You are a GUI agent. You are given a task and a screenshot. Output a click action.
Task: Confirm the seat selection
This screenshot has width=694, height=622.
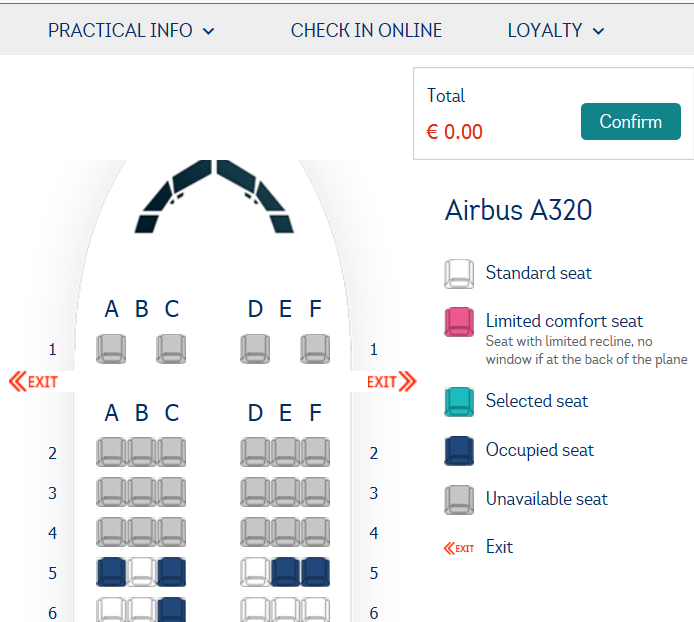point(631,121)
